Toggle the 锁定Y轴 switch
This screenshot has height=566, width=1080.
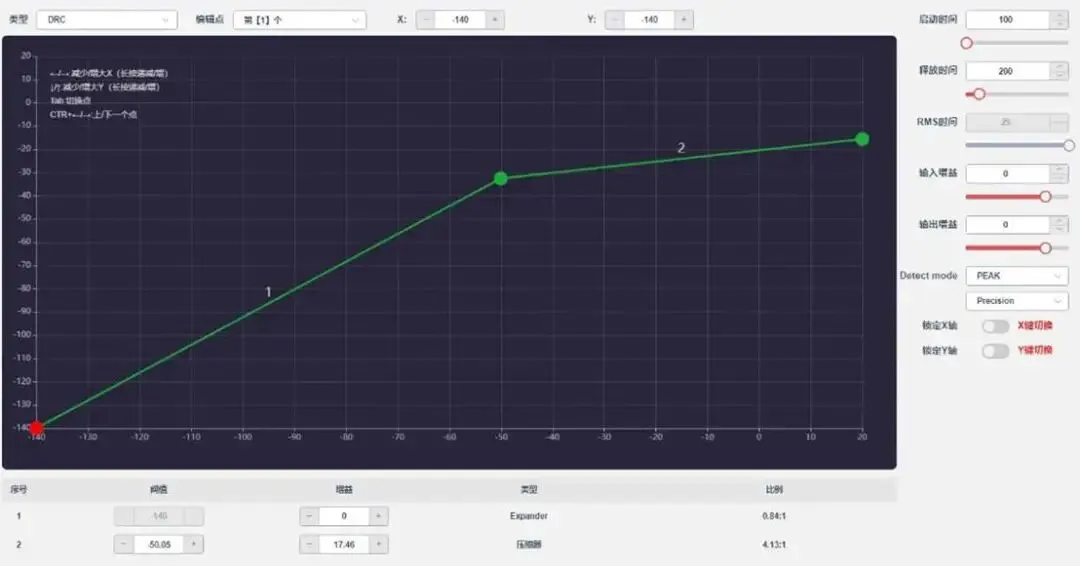click(995, 350)
